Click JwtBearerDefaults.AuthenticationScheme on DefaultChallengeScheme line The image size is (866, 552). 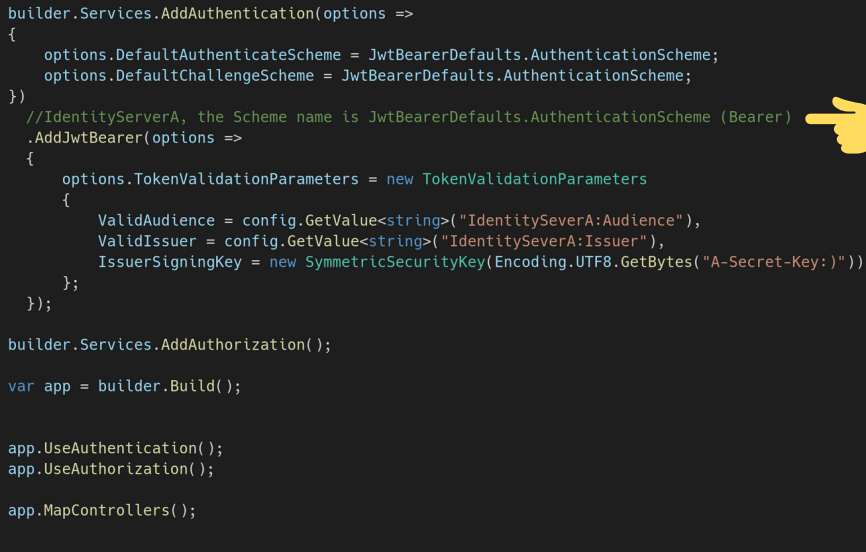[512, 76]
